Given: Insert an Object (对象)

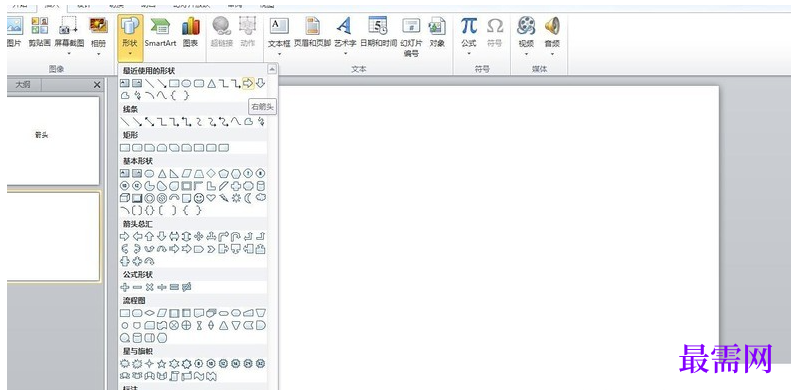Looking at the screenshot, I should click(437, 32).
